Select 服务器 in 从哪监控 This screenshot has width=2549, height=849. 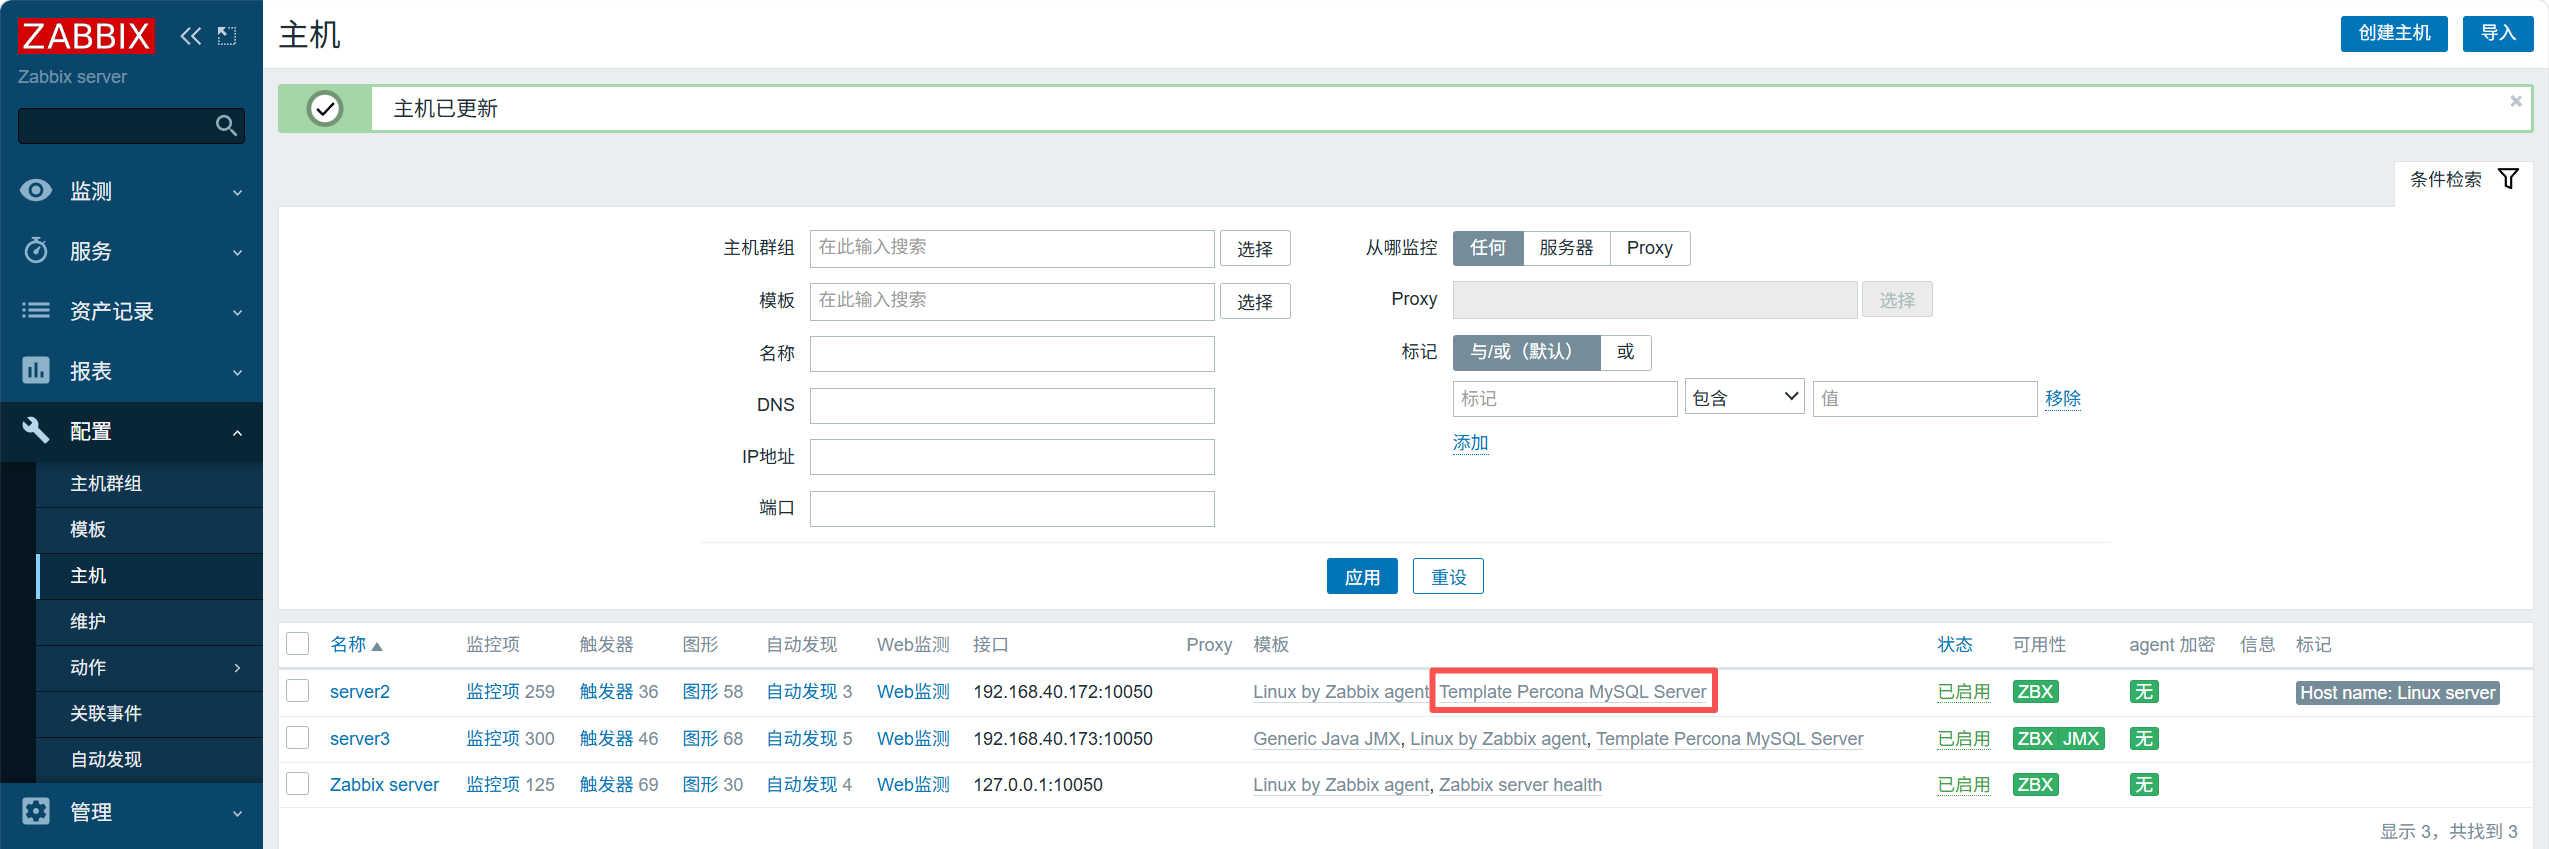pyautogui.click(x=1566, y=248)
